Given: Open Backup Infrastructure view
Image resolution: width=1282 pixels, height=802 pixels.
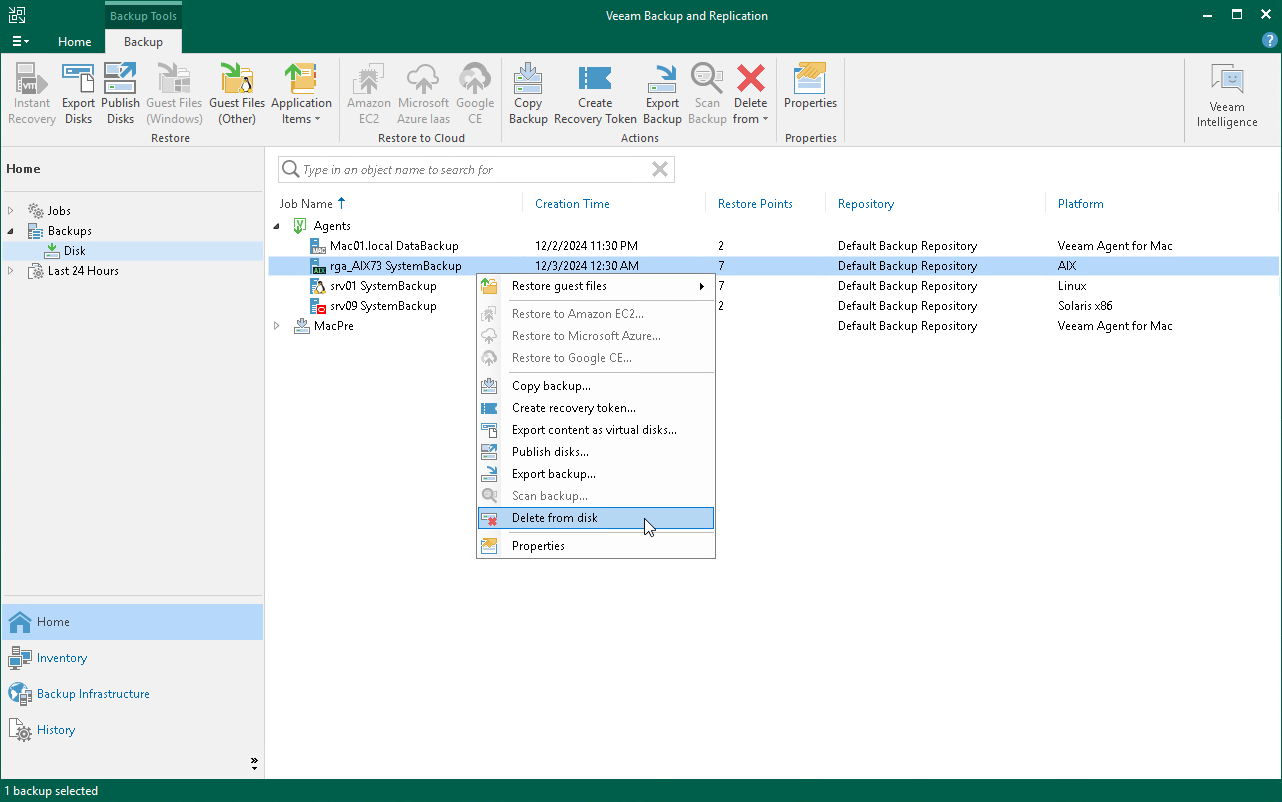Looking at the screenshot, I should point(132,694).
